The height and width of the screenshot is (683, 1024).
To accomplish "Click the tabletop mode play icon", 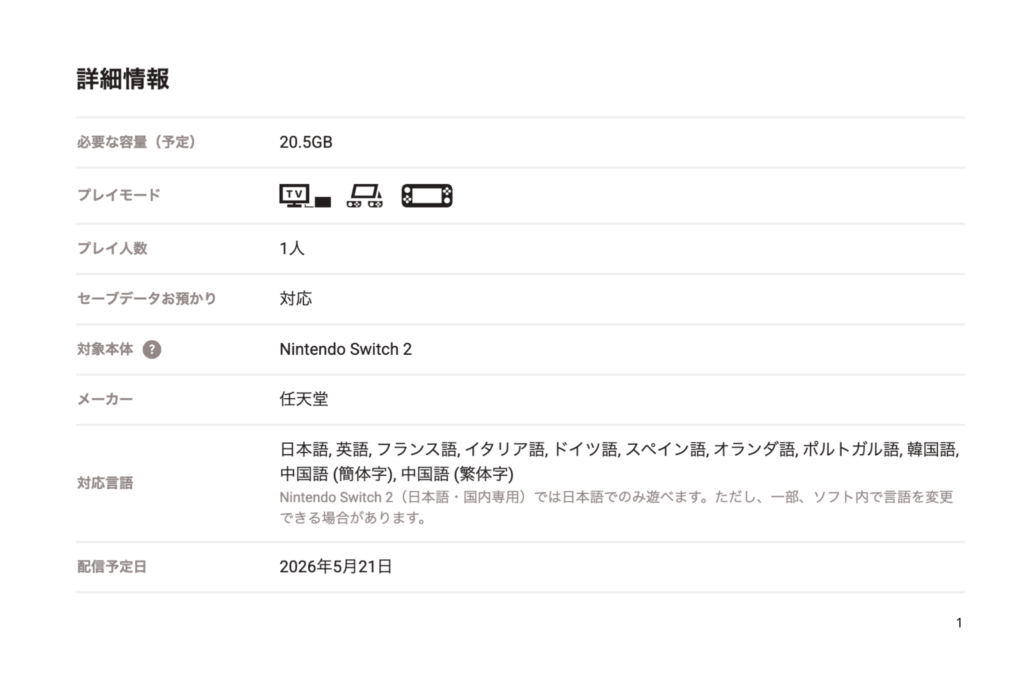I will click(364, 196).
